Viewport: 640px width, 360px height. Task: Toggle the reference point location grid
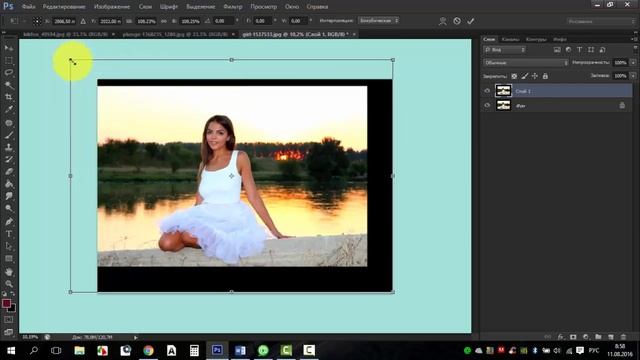pos(37,21)
